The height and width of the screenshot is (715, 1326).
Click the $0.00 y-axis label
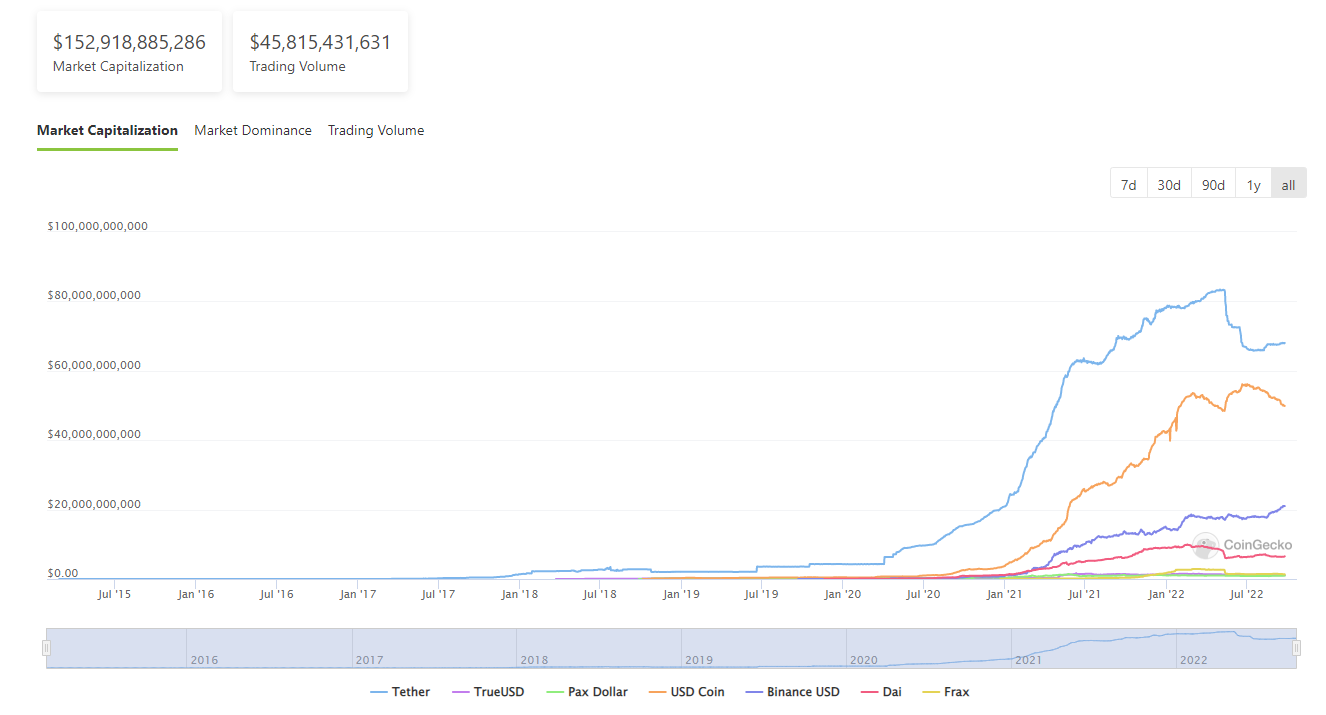[62, 574]
